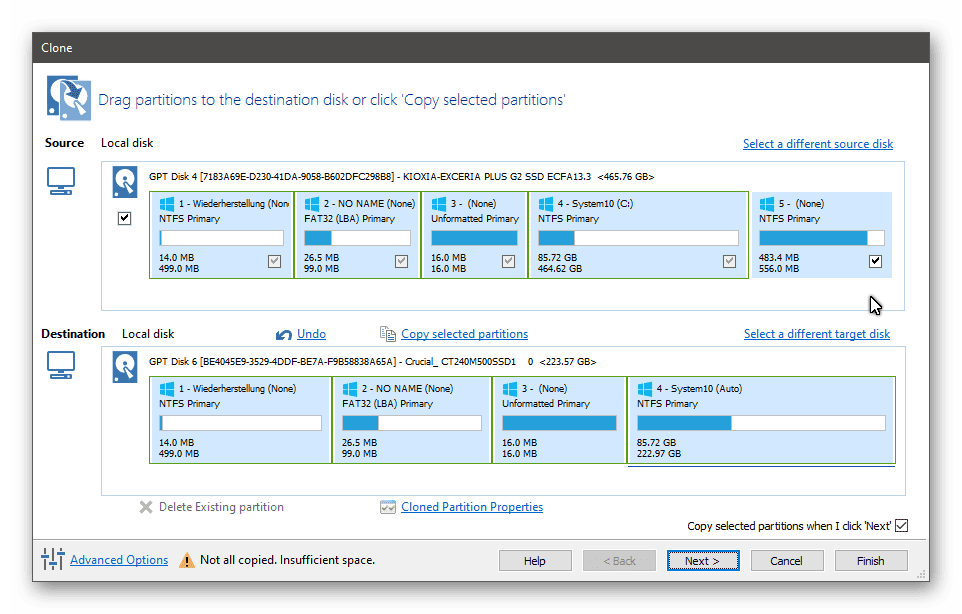
Task: Click the Cloned Partition Properties icon
Action: click(388, 507)
